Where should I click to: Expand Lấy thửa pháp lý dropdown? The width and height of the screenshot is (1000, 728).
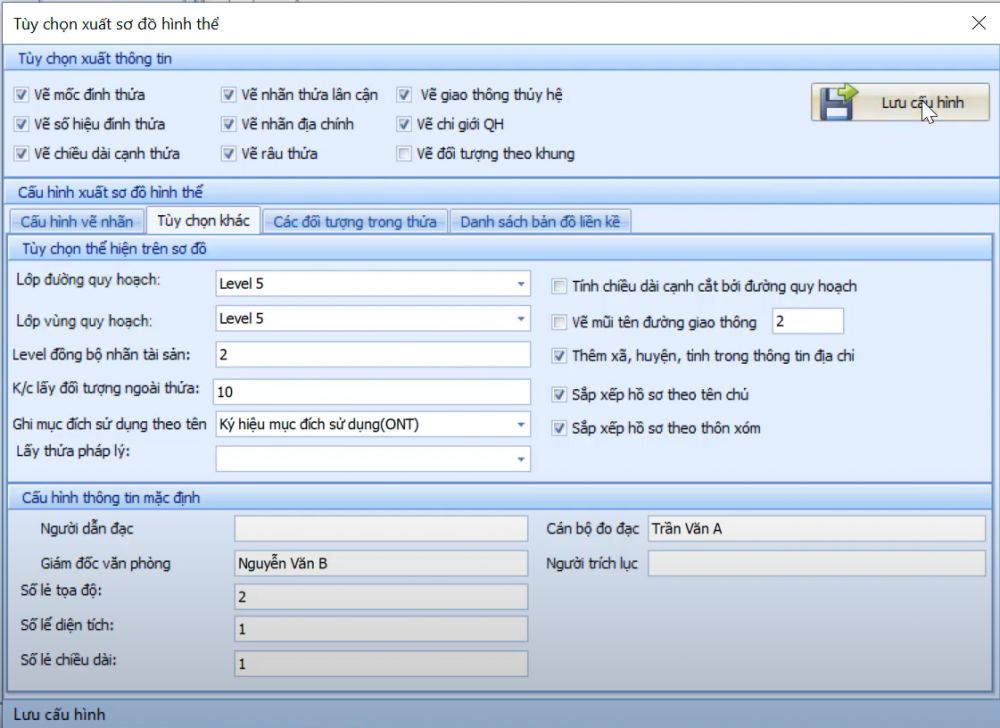[x=520, y=459]
